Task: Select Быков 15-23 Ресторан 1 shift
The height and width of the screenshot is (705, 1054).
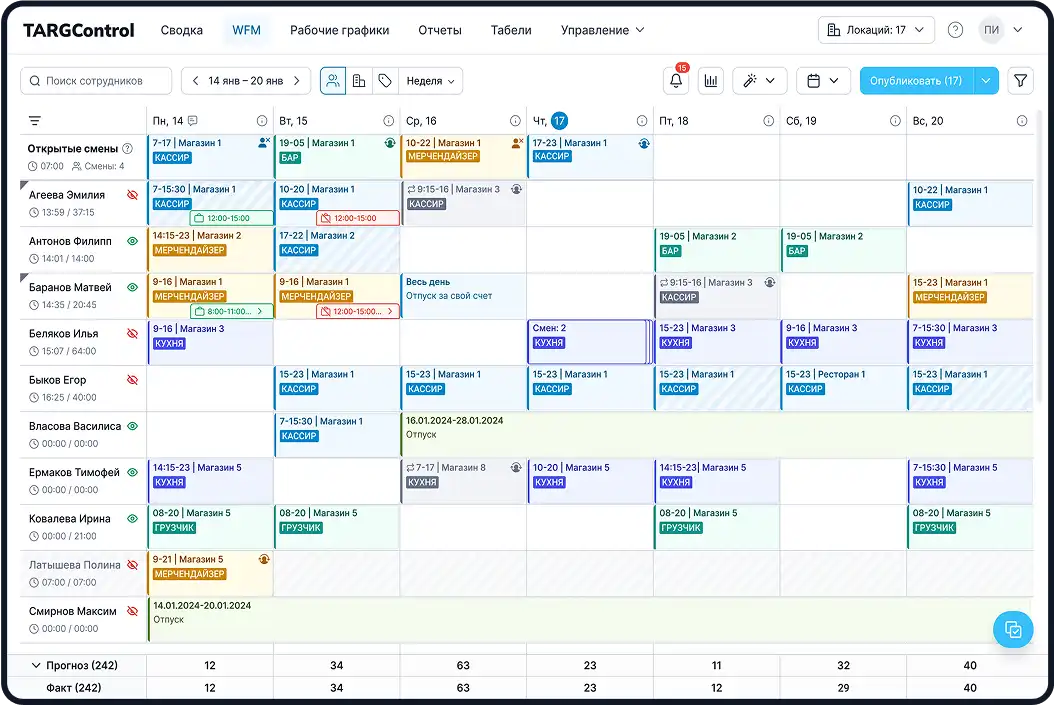Action: pyautogui.click(x=843, y=388)
